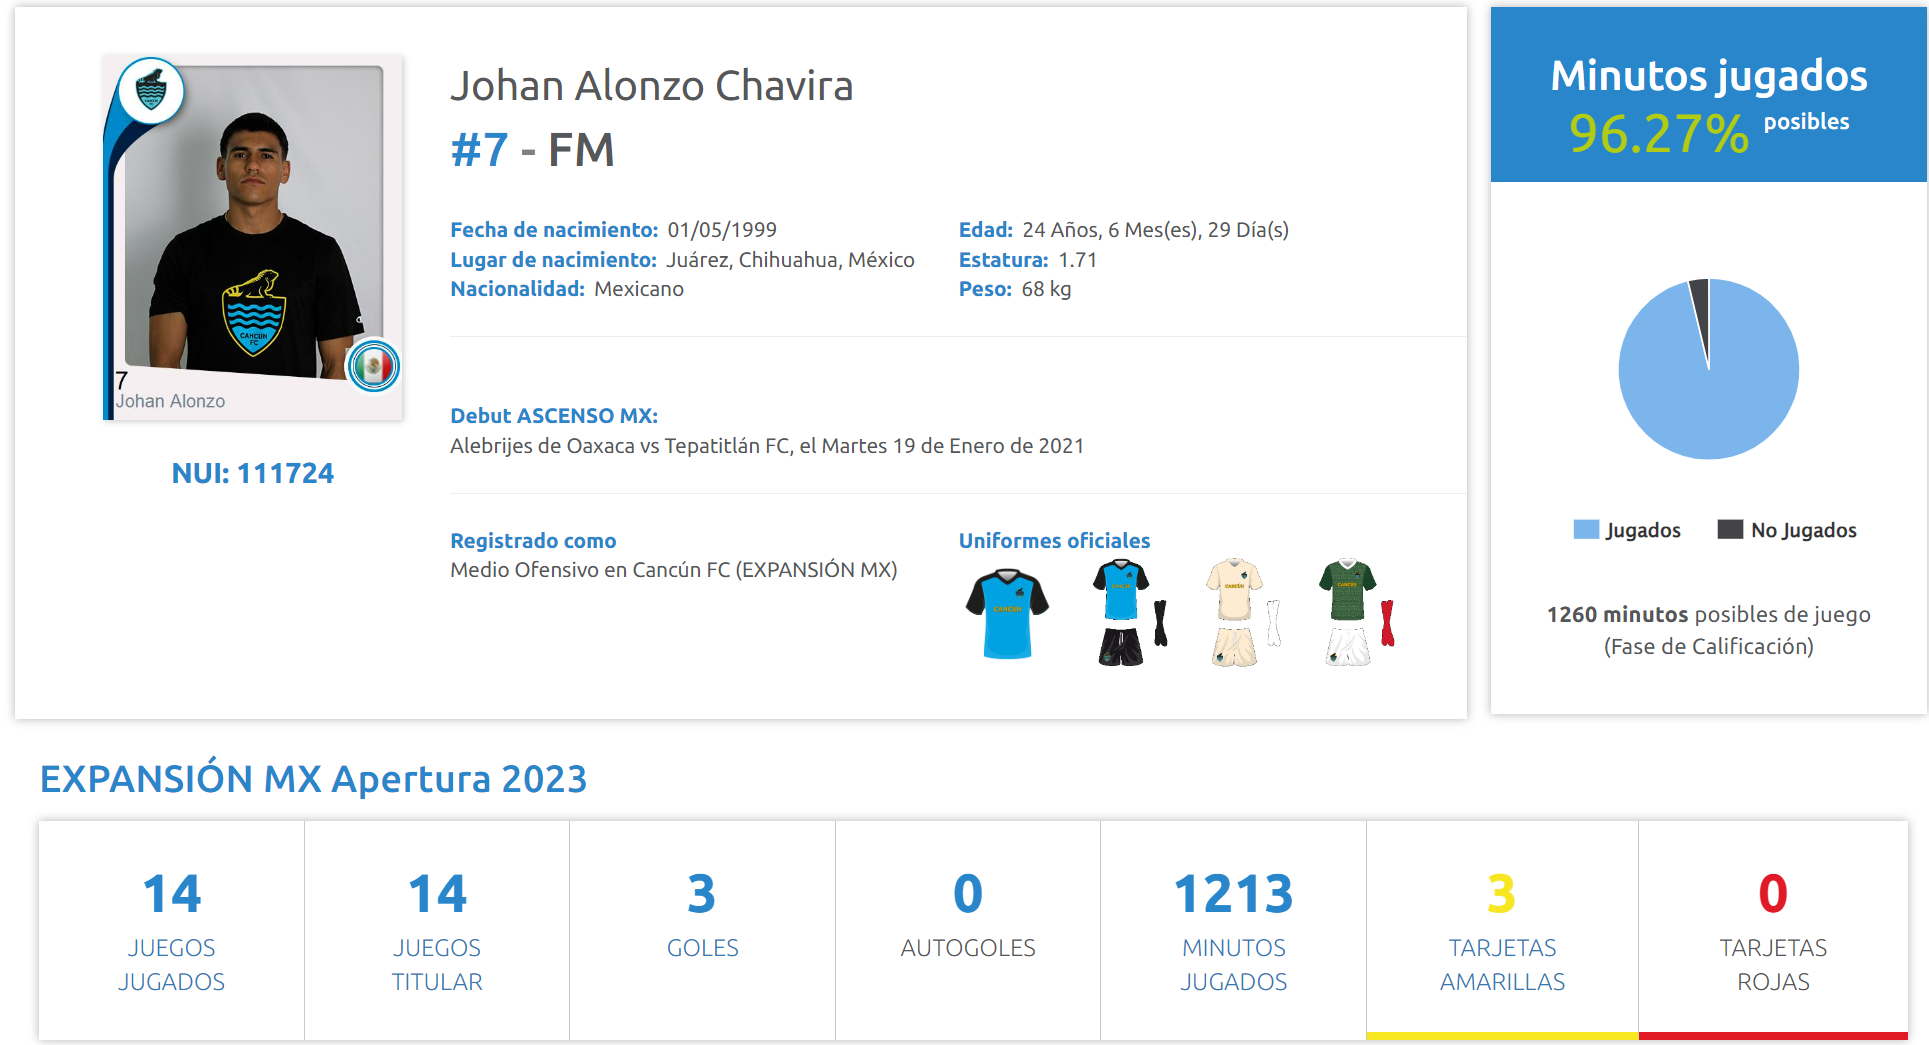Image resolution: width=1929 pixels, height=1045 pixels.
Task: Click the EXPANSIÓN MX Apertura 2023 heading
Action: pyautogui.click(x=313, y=779)
